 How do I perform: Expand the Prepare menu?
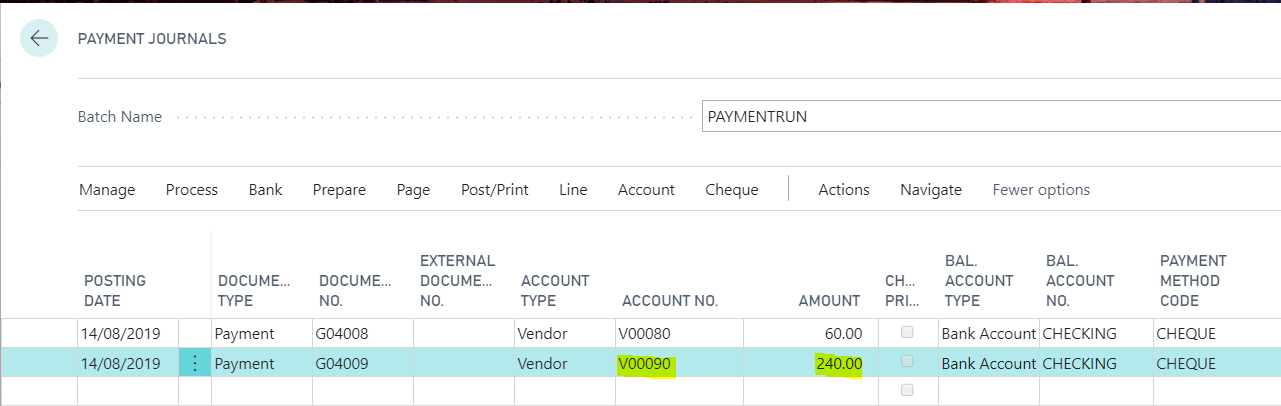[x=339, y=190]
